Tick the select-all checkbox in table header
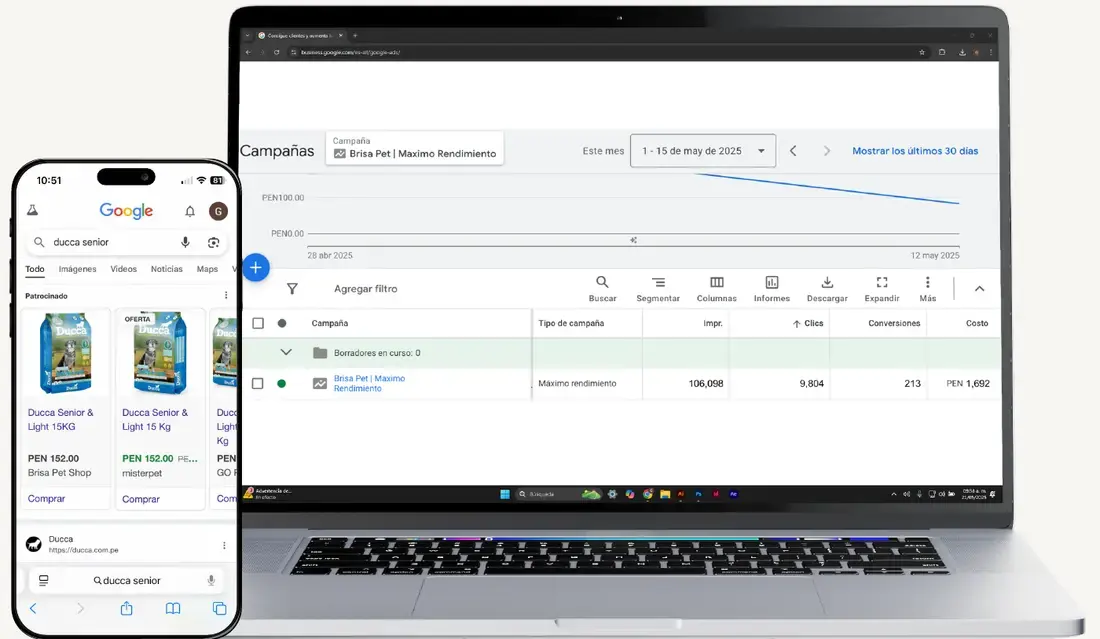1100x639 pixels. (x=258, y=323)
